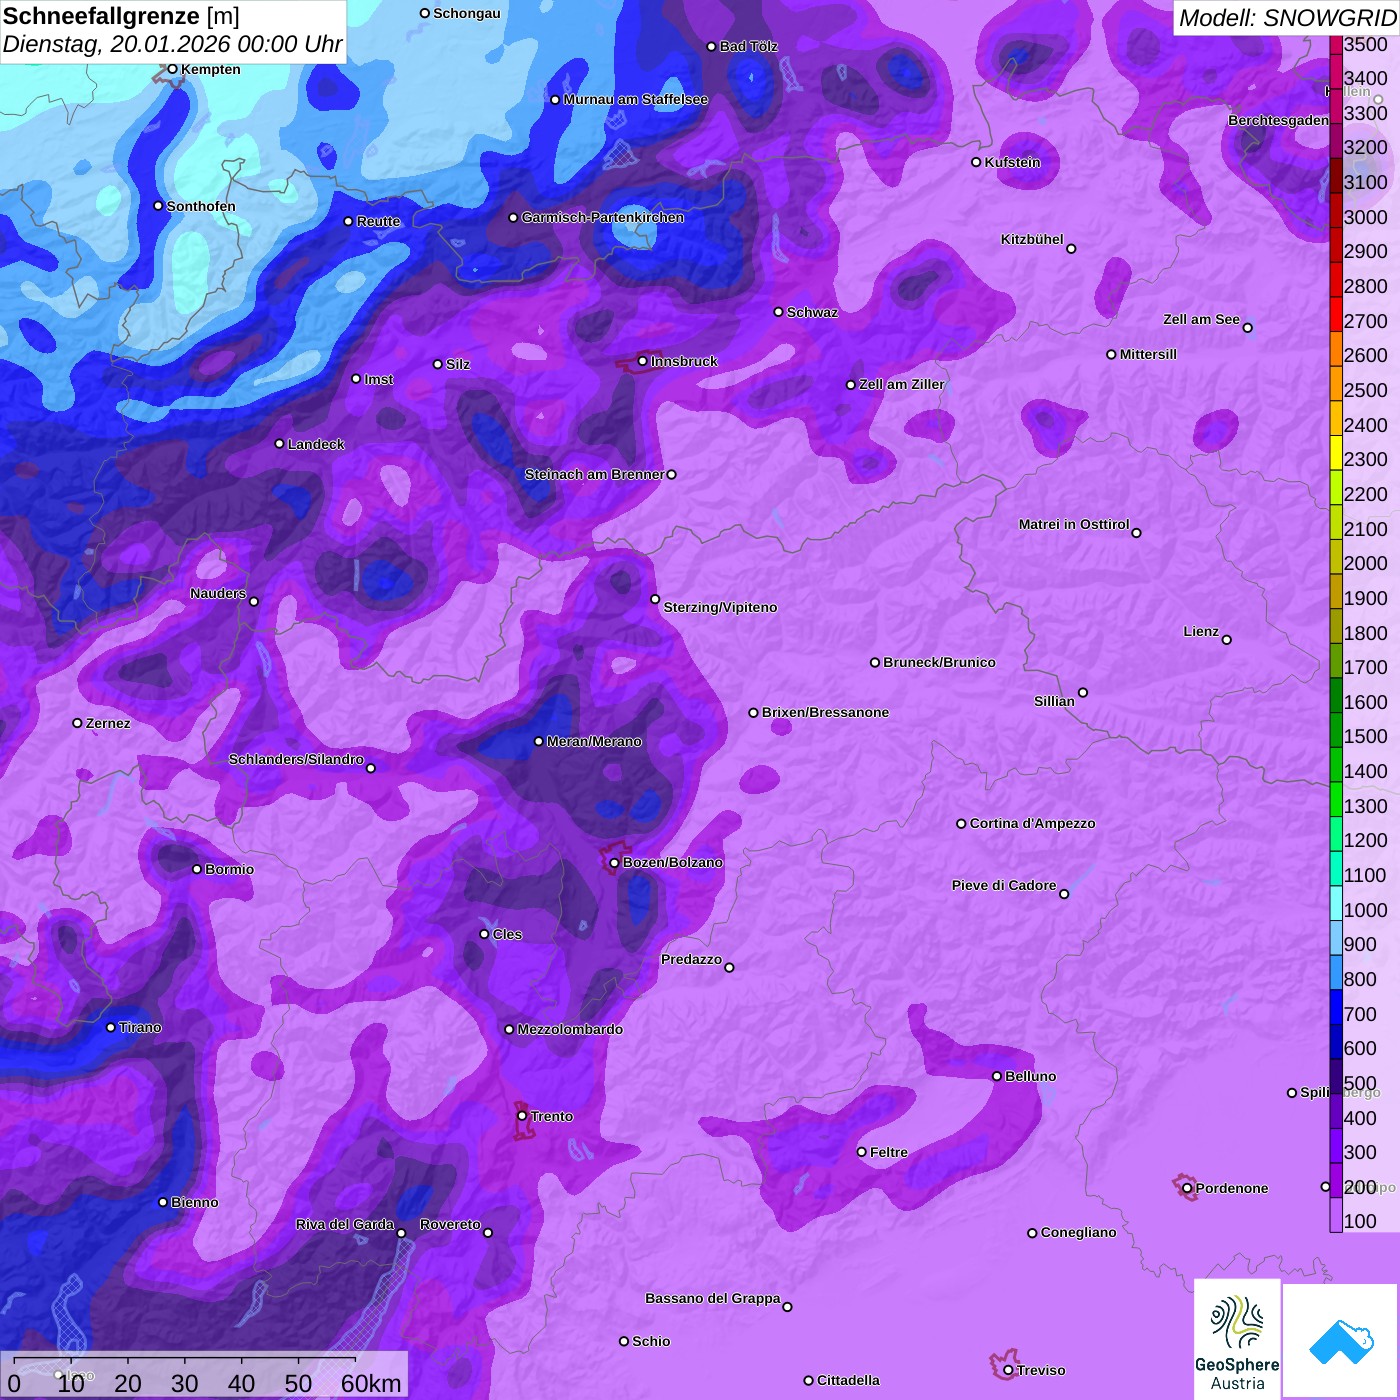The width and height of the screenshot is (1400, 1400).
Task: Click the Brixen/Bressanone label
Action: click(x=825, y=712)
